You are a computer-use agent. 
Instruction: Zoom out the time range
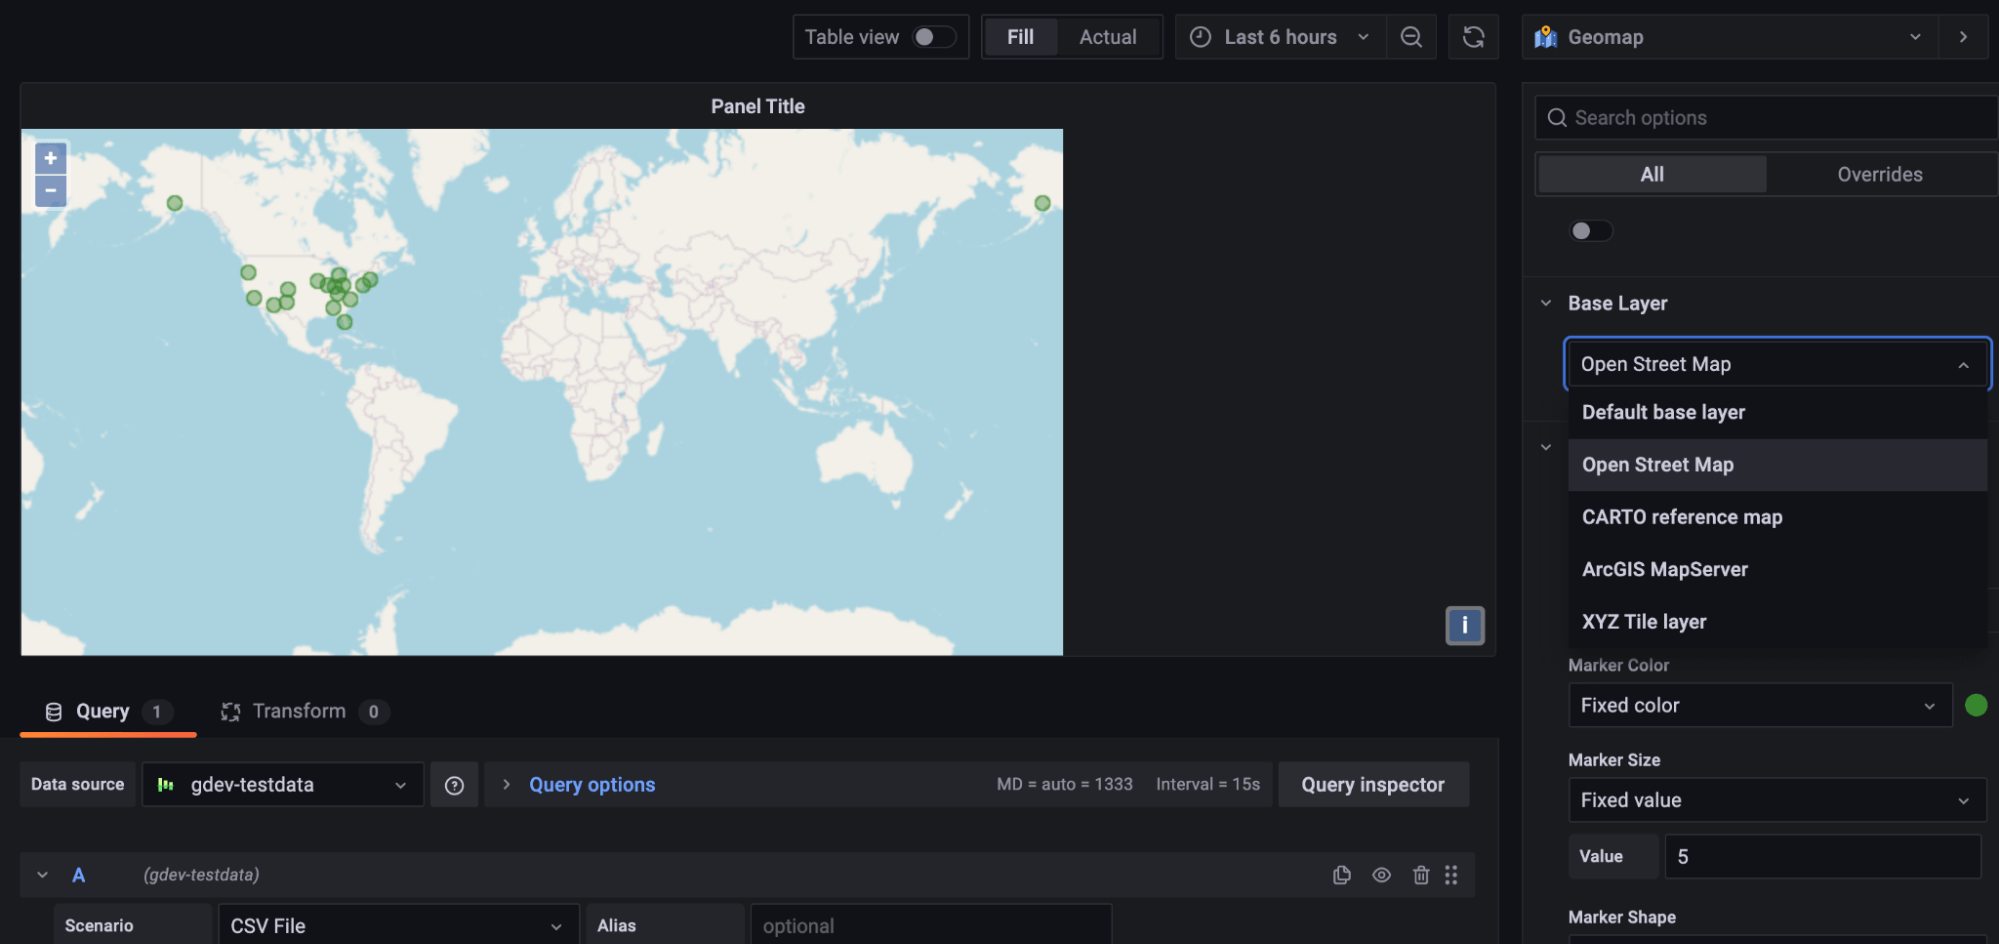coord(1411,37)
